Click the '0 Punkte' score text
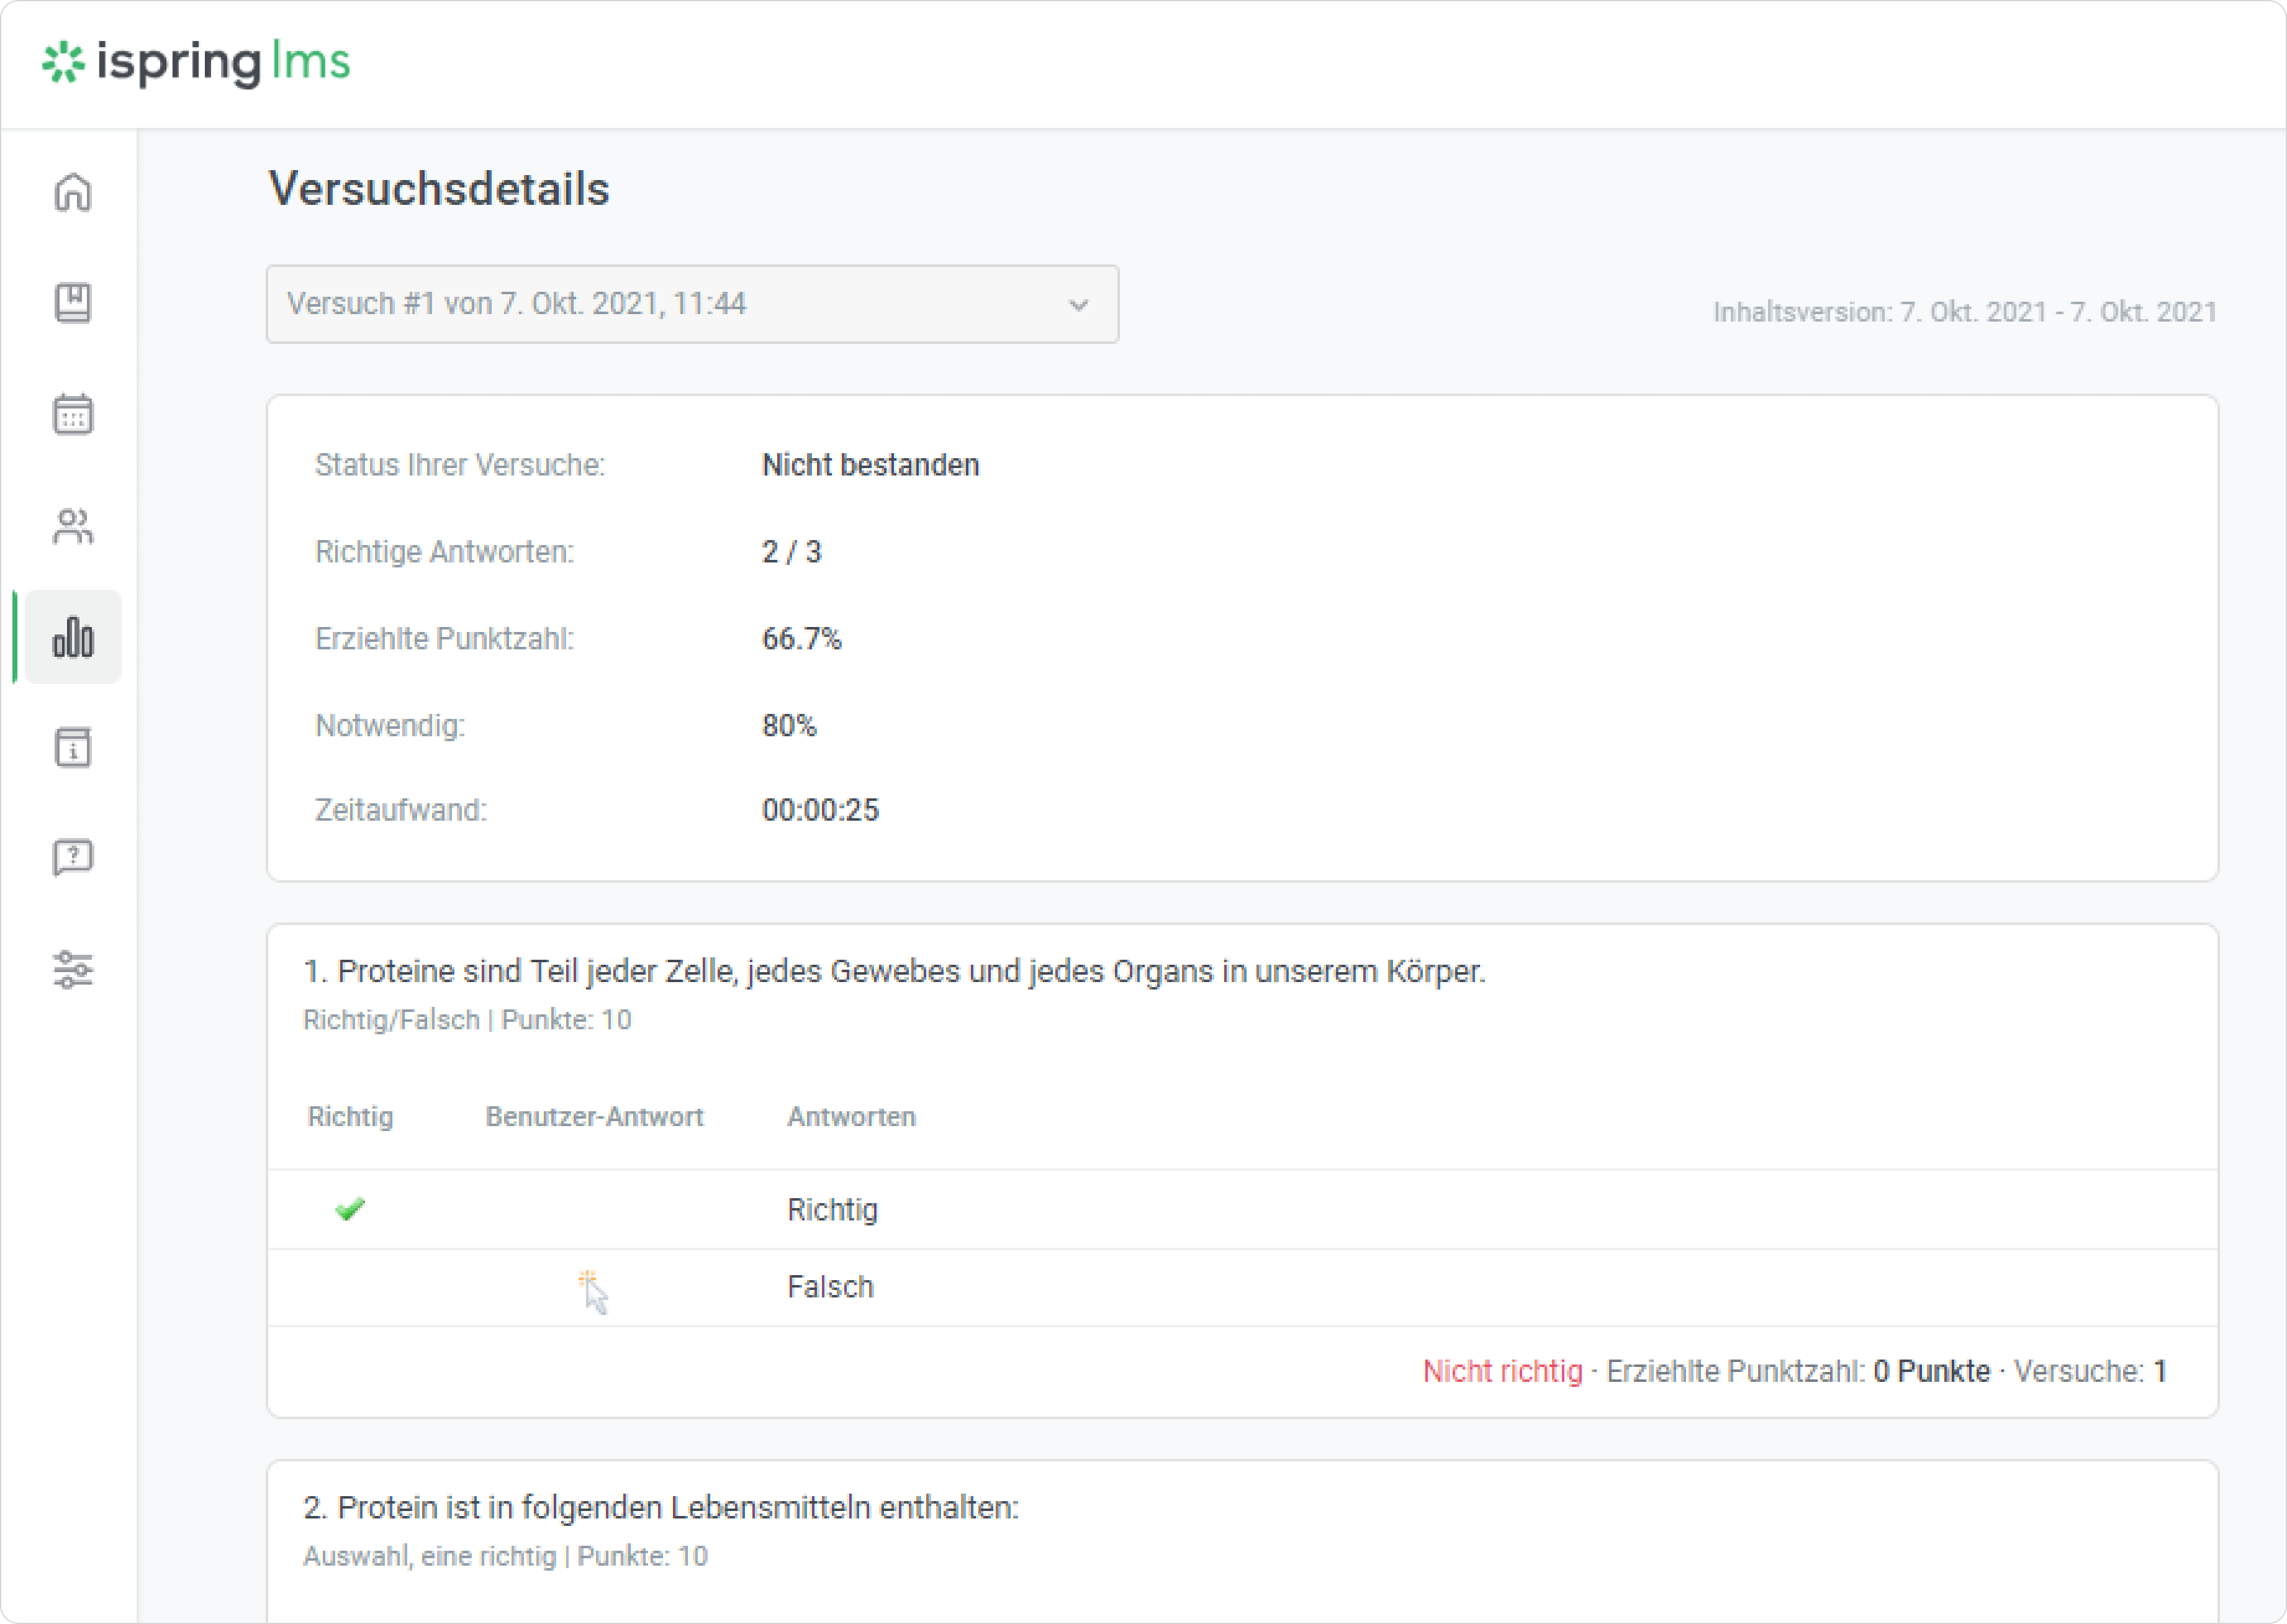Viewport: 2287px width, 1624px height. point(1931,1371)
